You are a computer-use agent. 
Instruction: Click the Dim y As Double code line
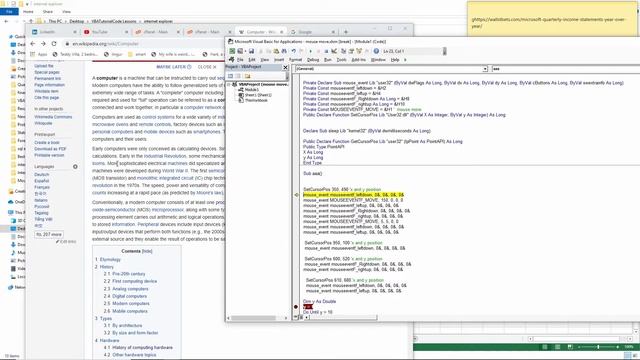coord(320,301)
